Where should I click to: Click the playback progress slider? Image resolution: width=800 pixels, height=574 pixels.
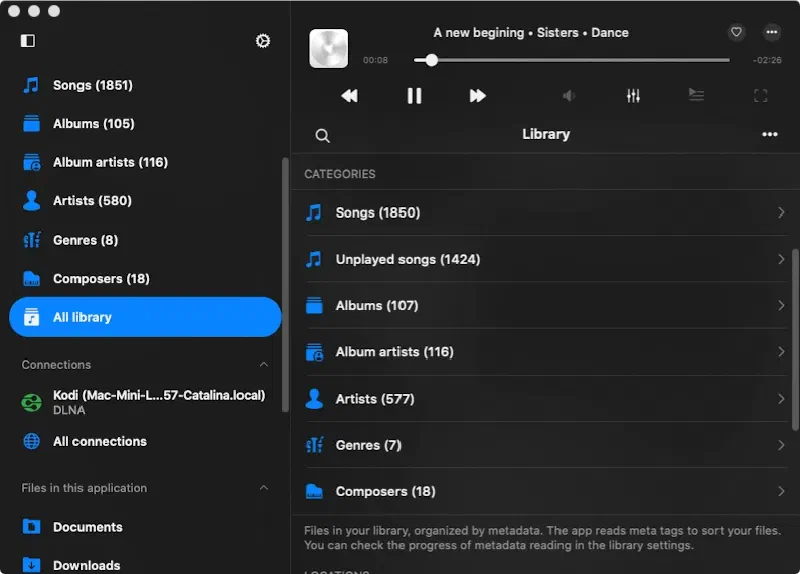(571, 60)
